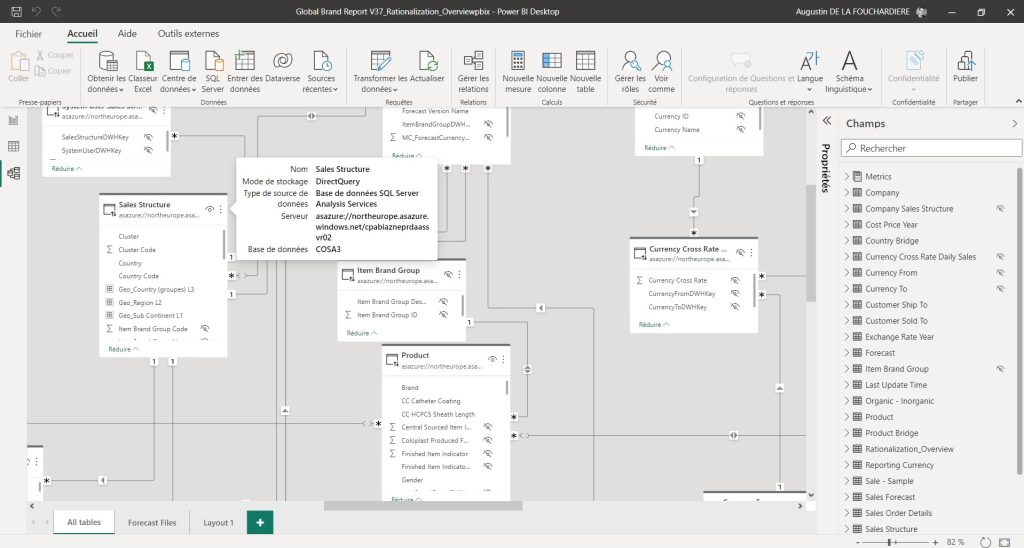This screenshot has height=548, width=1024.
Task: Expand Metrics in Champs pane
Action: click(847, 176)
